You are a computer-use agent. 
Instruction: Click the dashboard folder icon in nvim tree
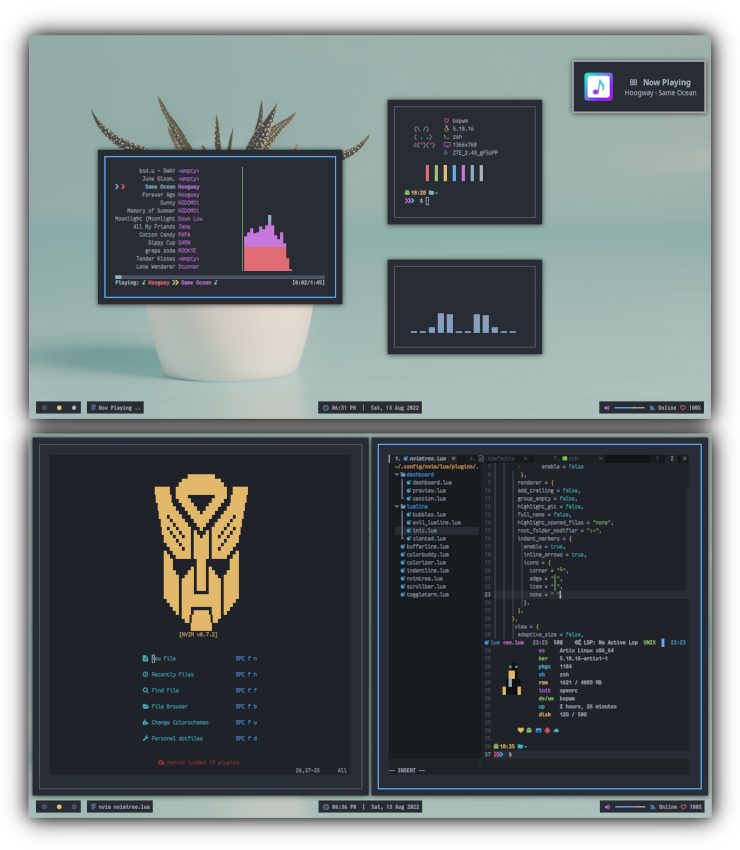click(403, 474)
